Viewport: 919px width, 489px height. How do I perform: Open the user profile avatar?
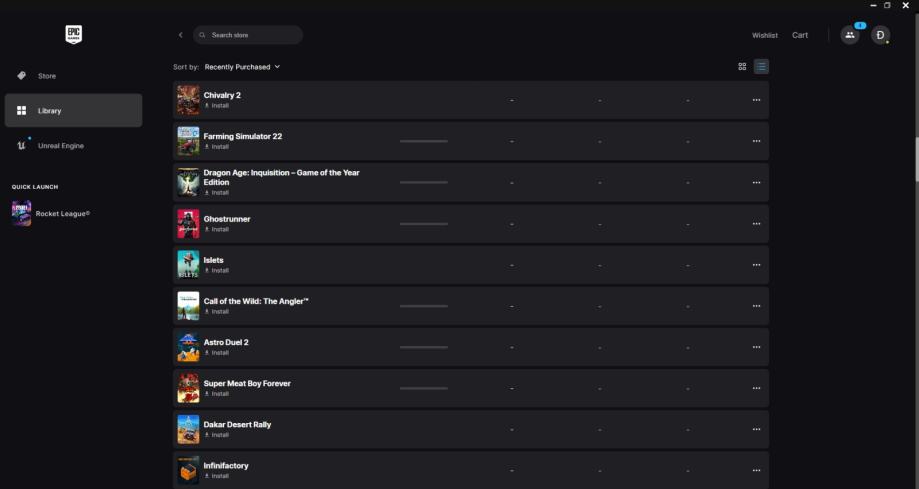click(x=880, y=35)
